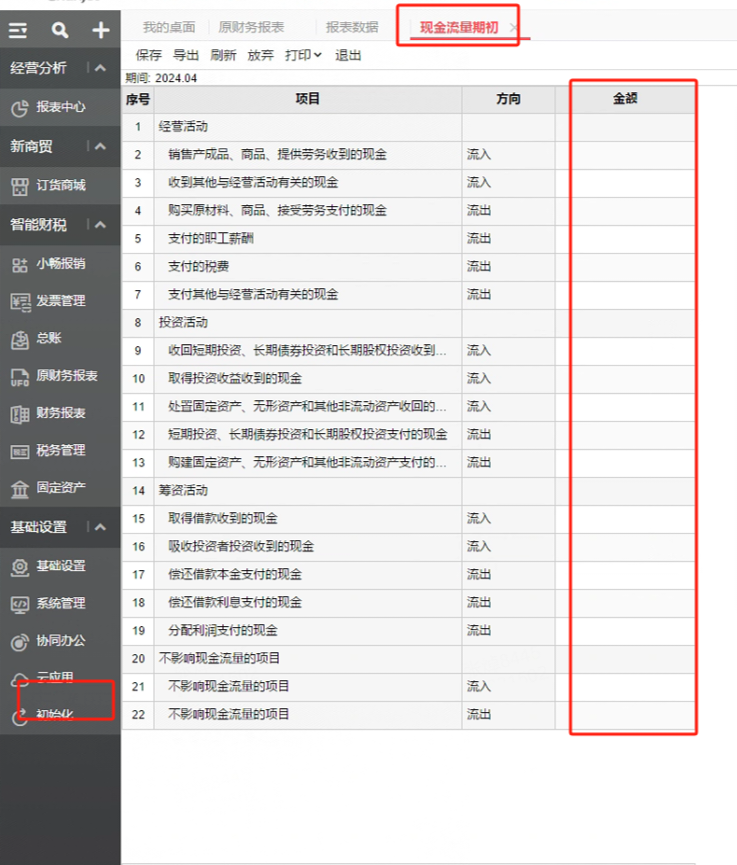Viewport: 737px width, 865px height.
Task: Select row 经营活动
Action: 409,127
